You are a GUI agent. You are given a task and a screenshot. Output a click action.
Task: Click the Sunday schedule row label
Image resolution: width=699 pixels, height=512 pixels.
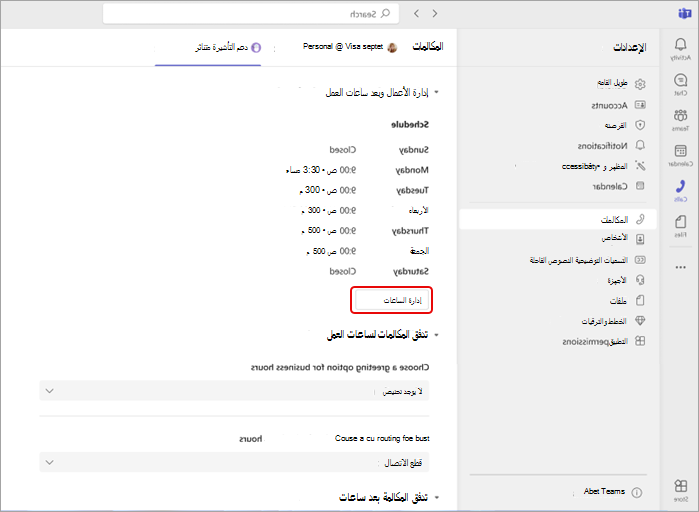(413, 150)
